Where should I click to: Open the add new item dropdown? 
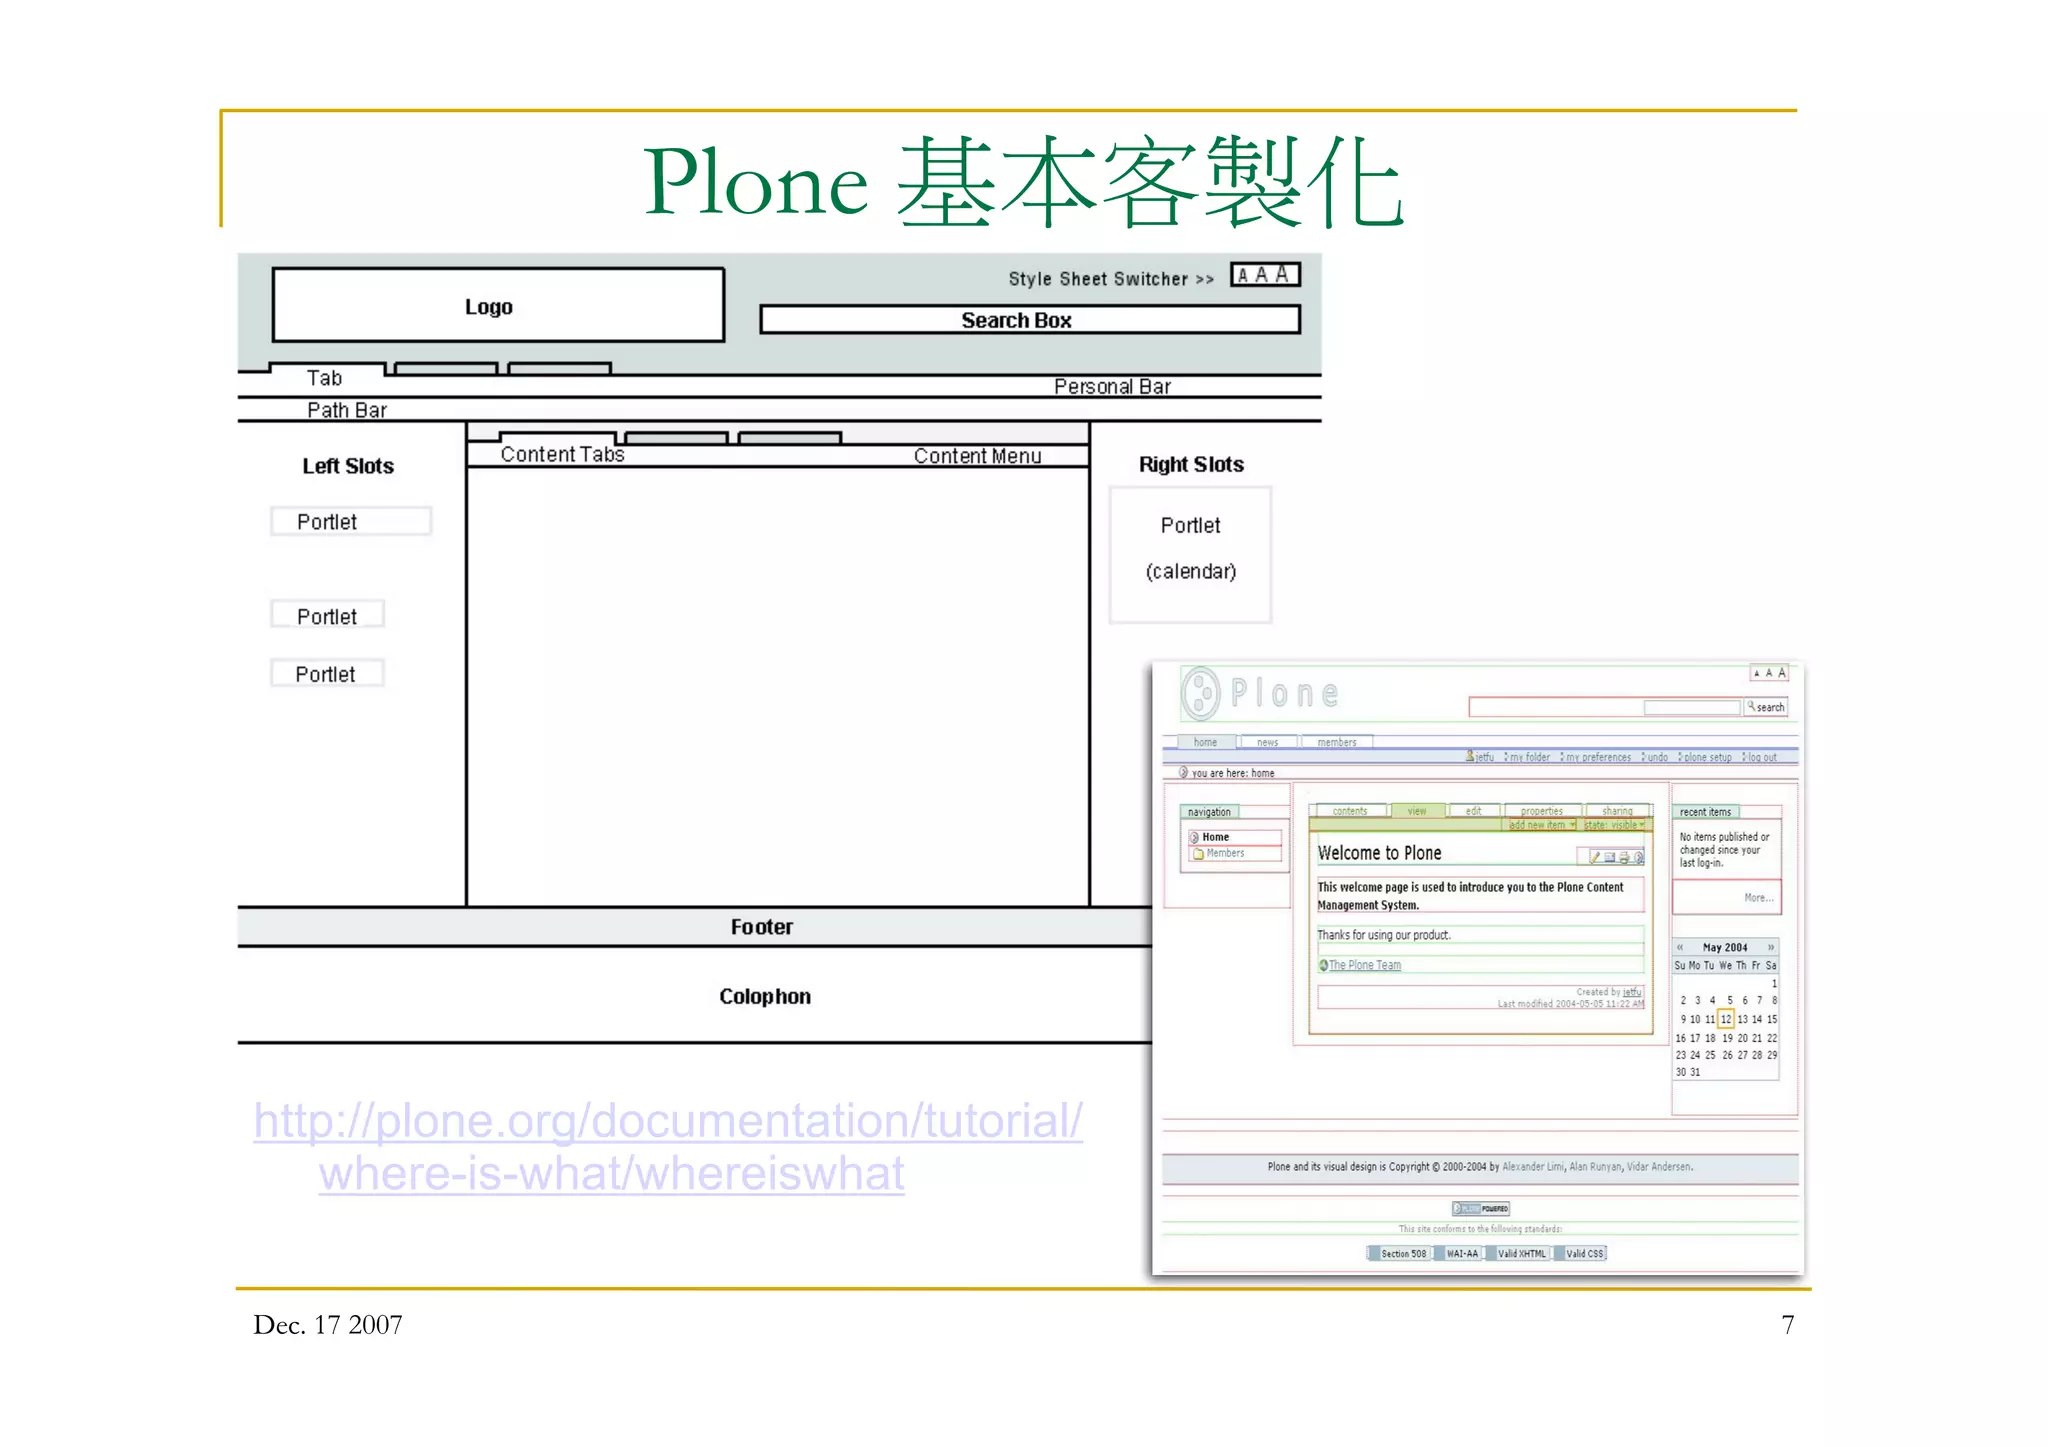point(1541,825)
